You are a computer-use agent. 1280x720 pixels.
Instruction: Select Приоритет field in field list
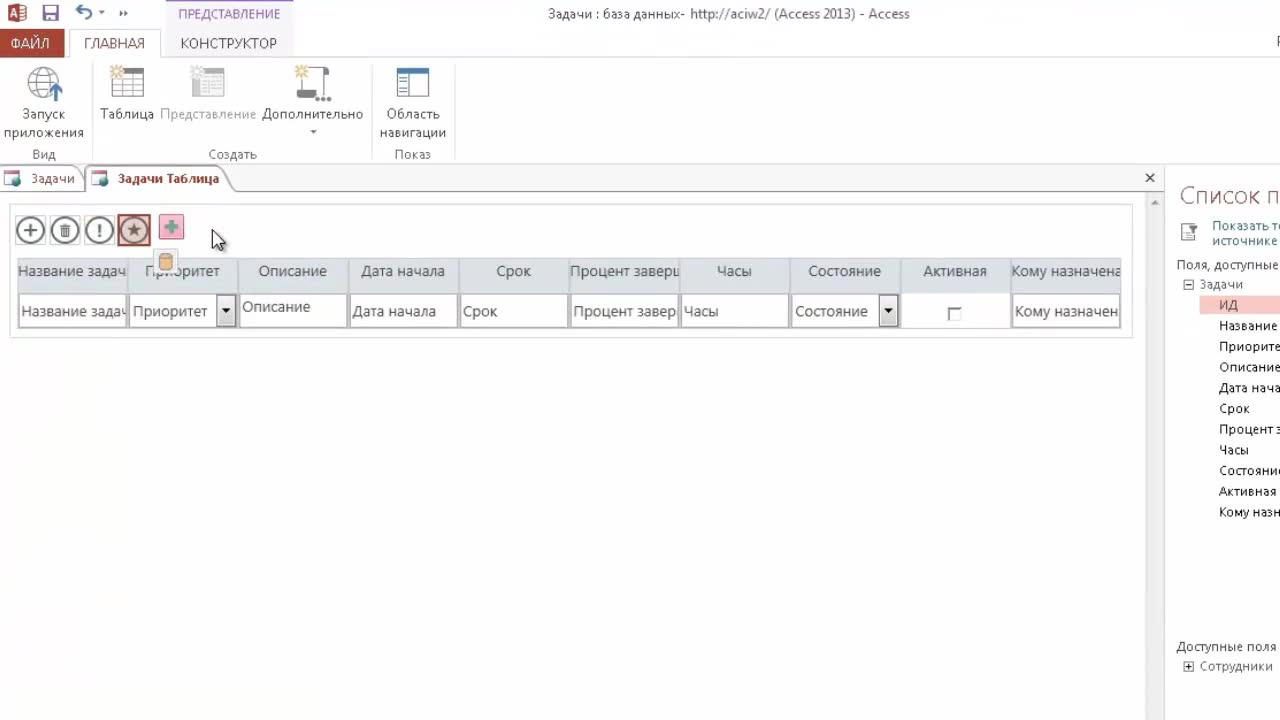point(1249,347)
